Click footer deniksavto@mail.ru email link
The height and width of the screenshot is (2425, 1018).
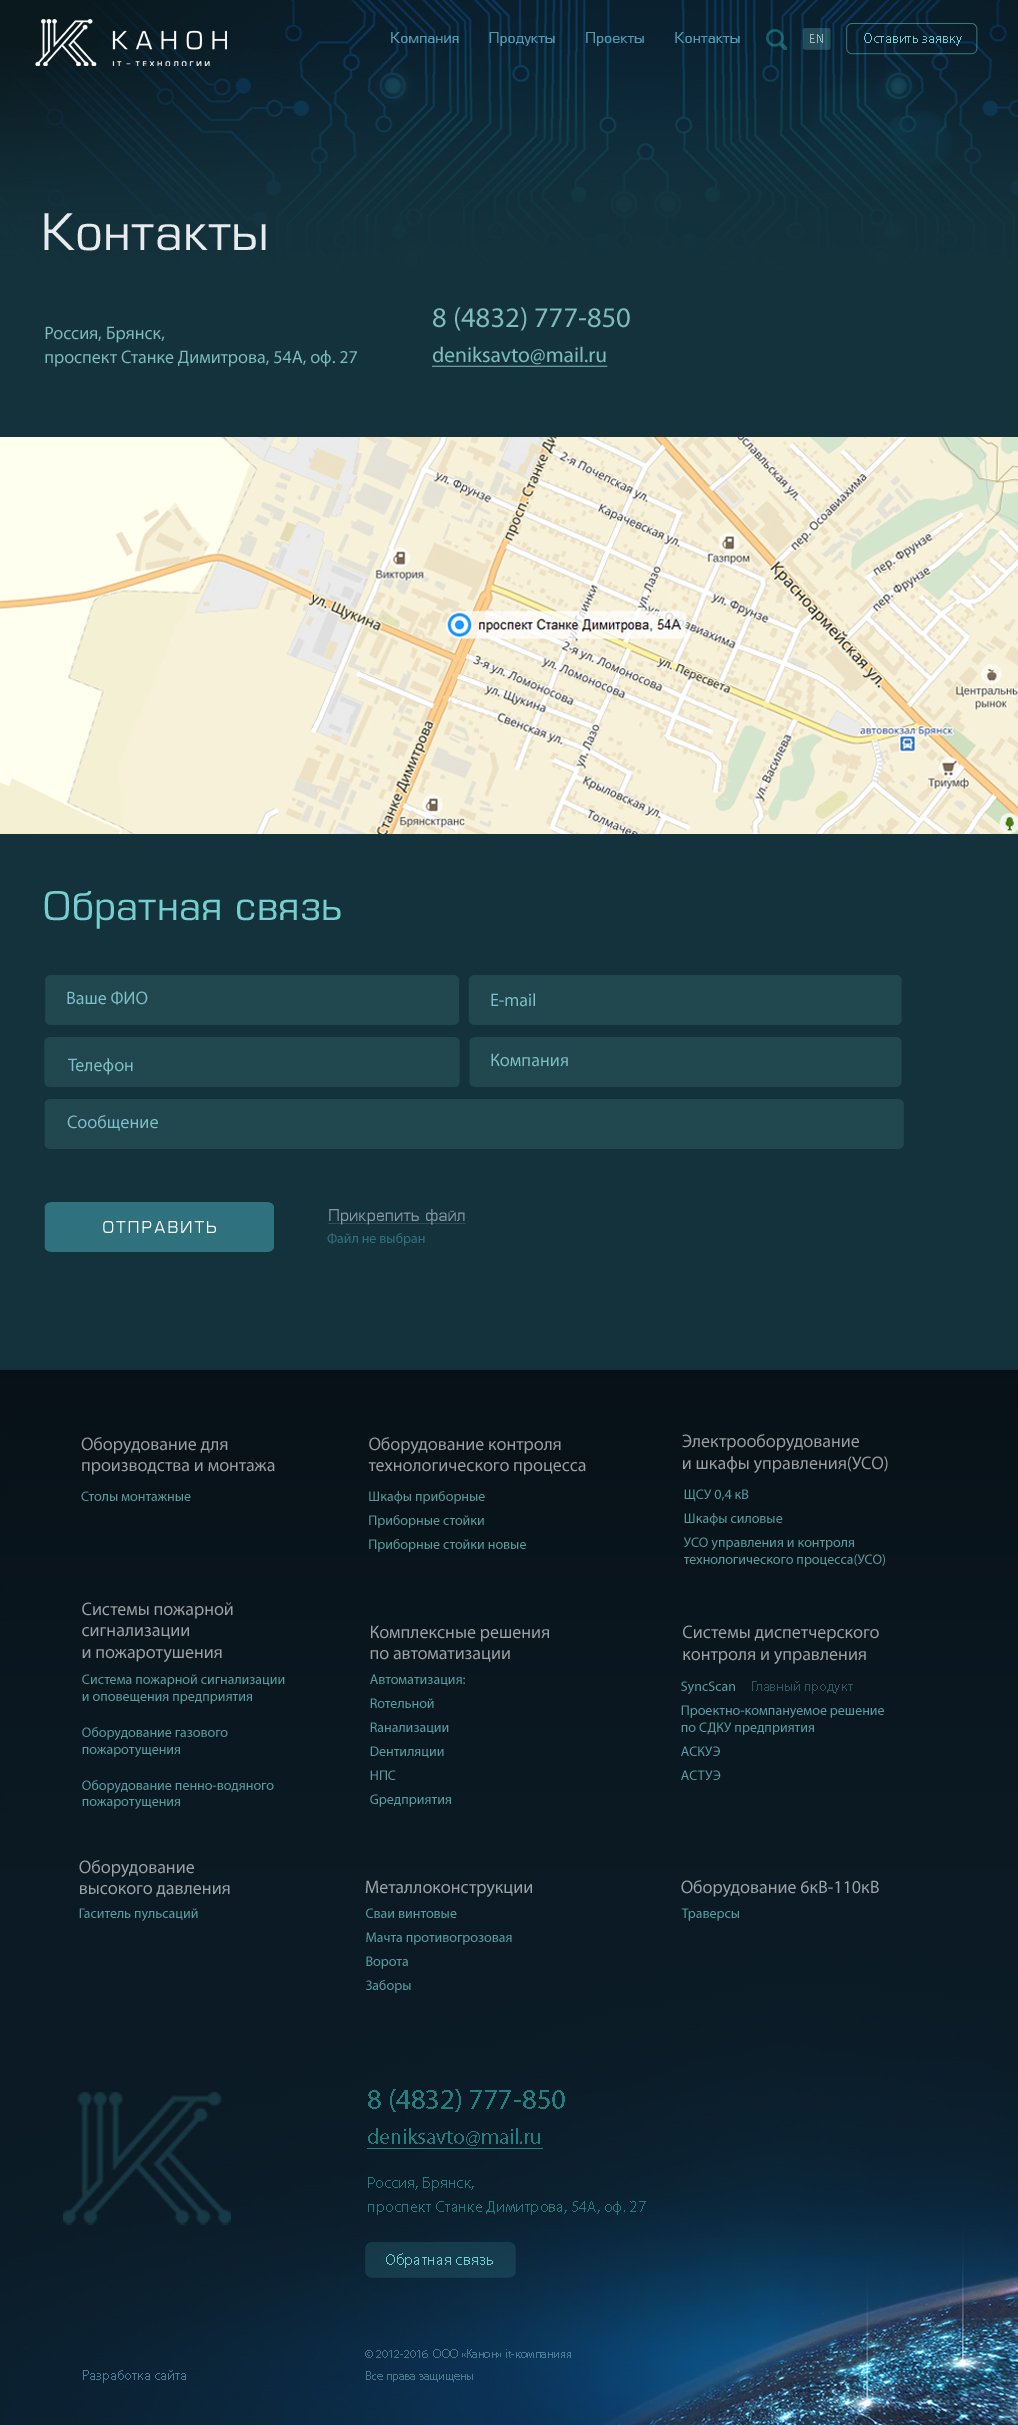454,2137
